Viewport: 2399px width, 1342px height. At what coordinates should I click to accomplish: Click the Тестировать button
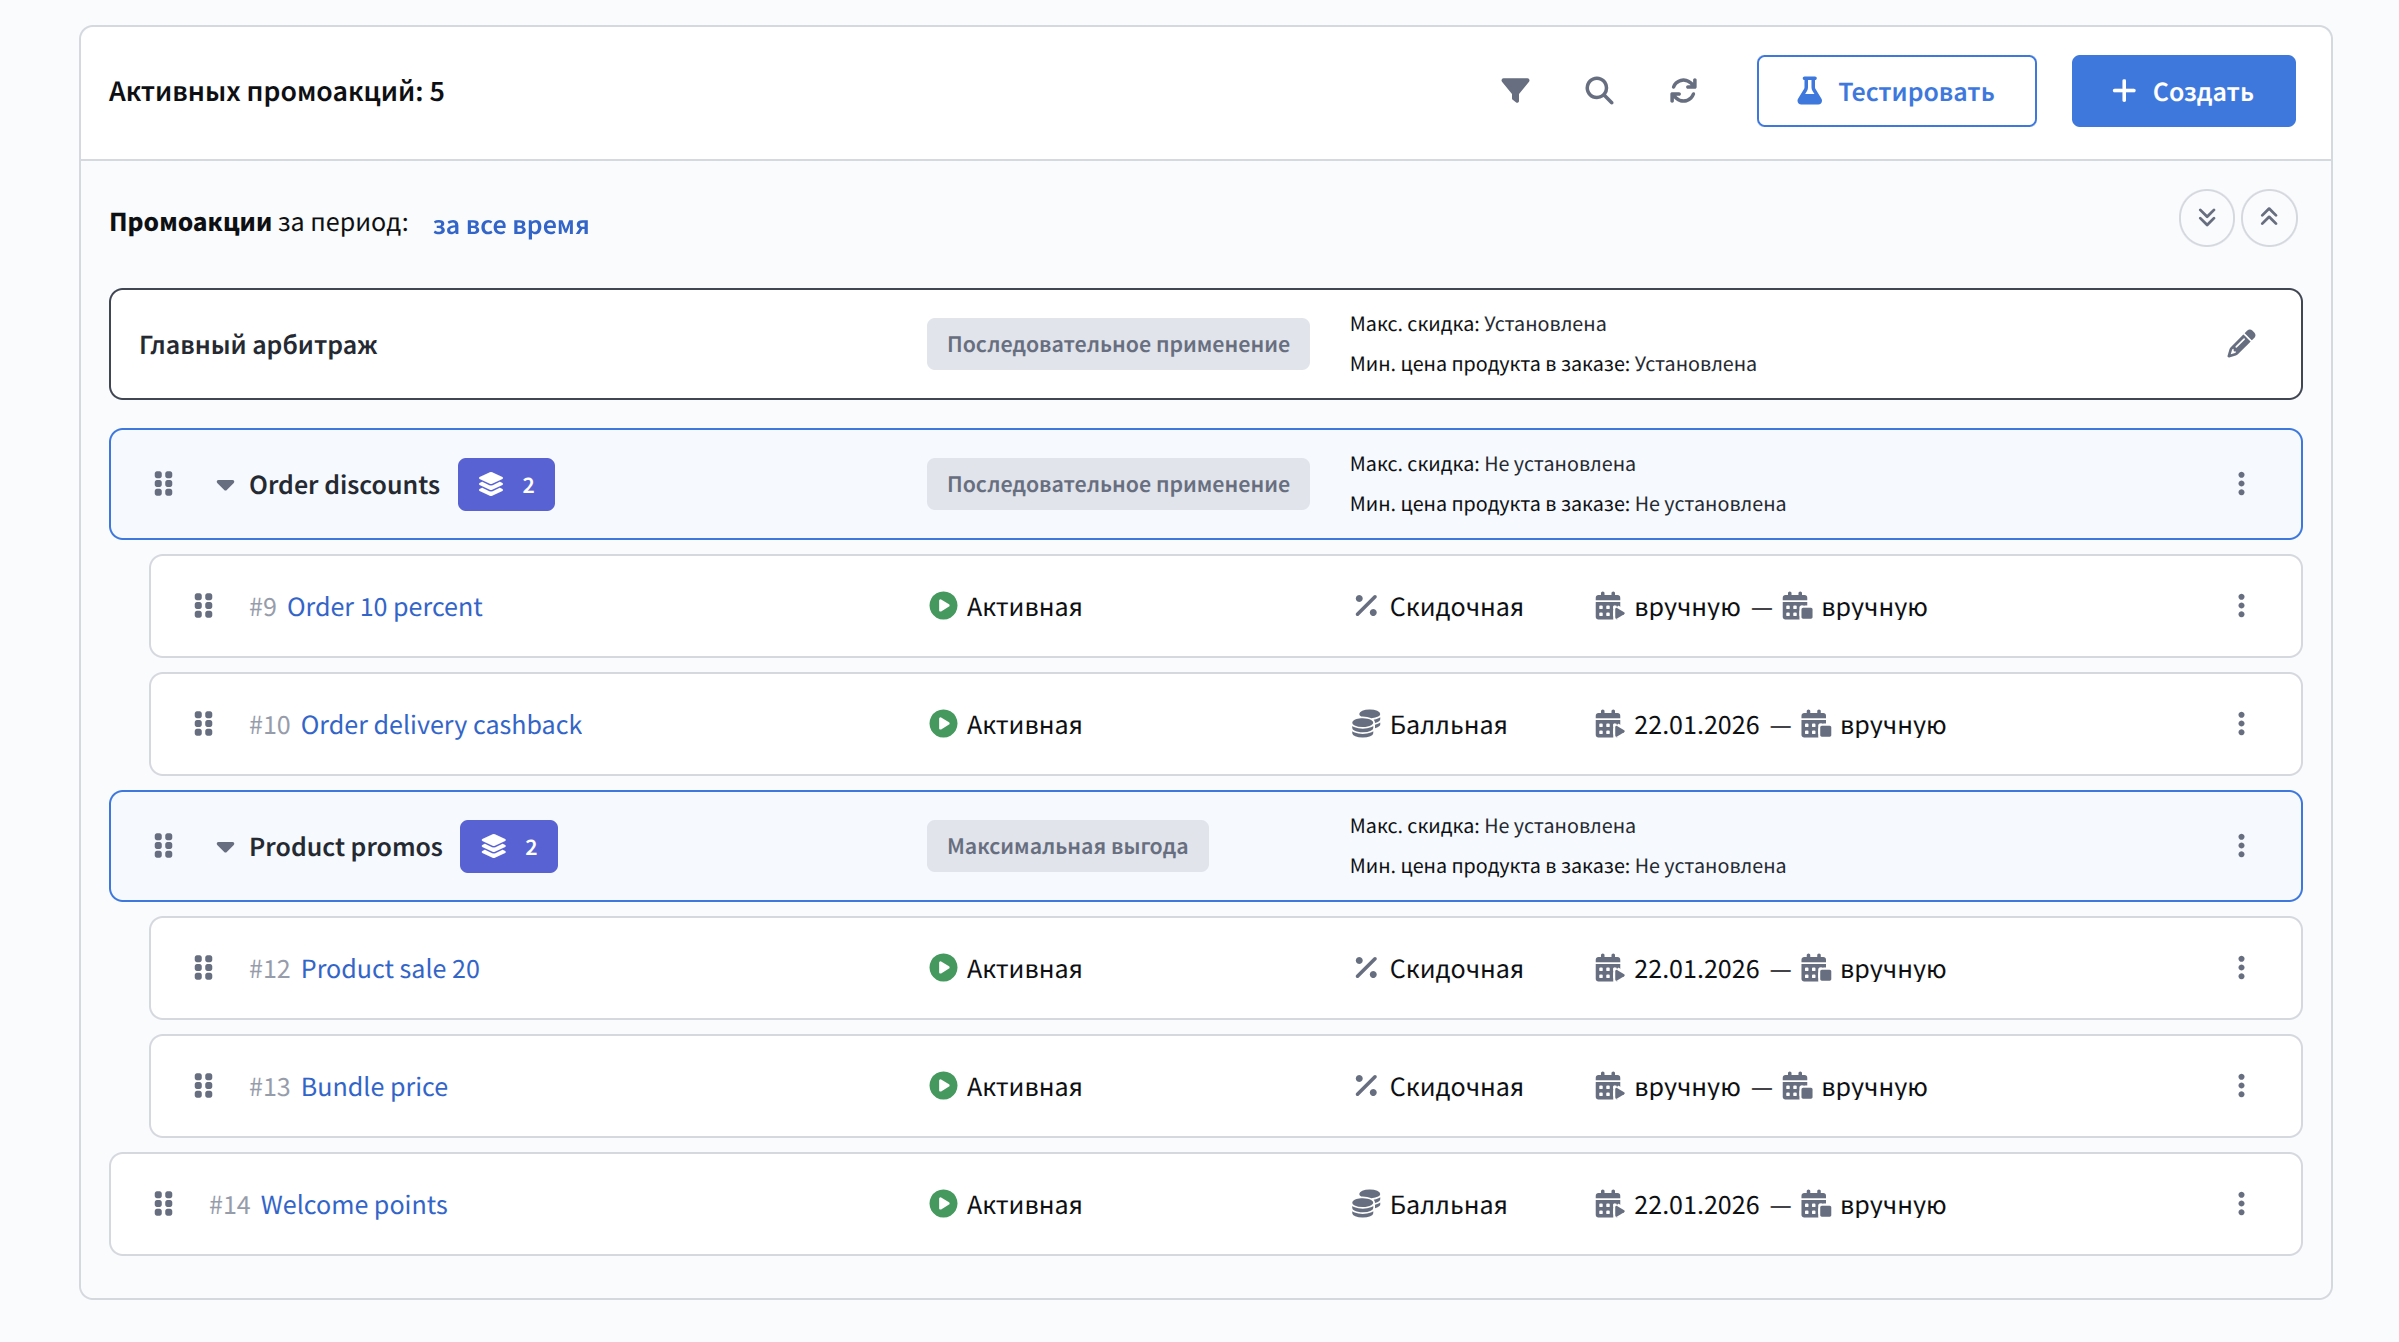(x=1896, y=91)
